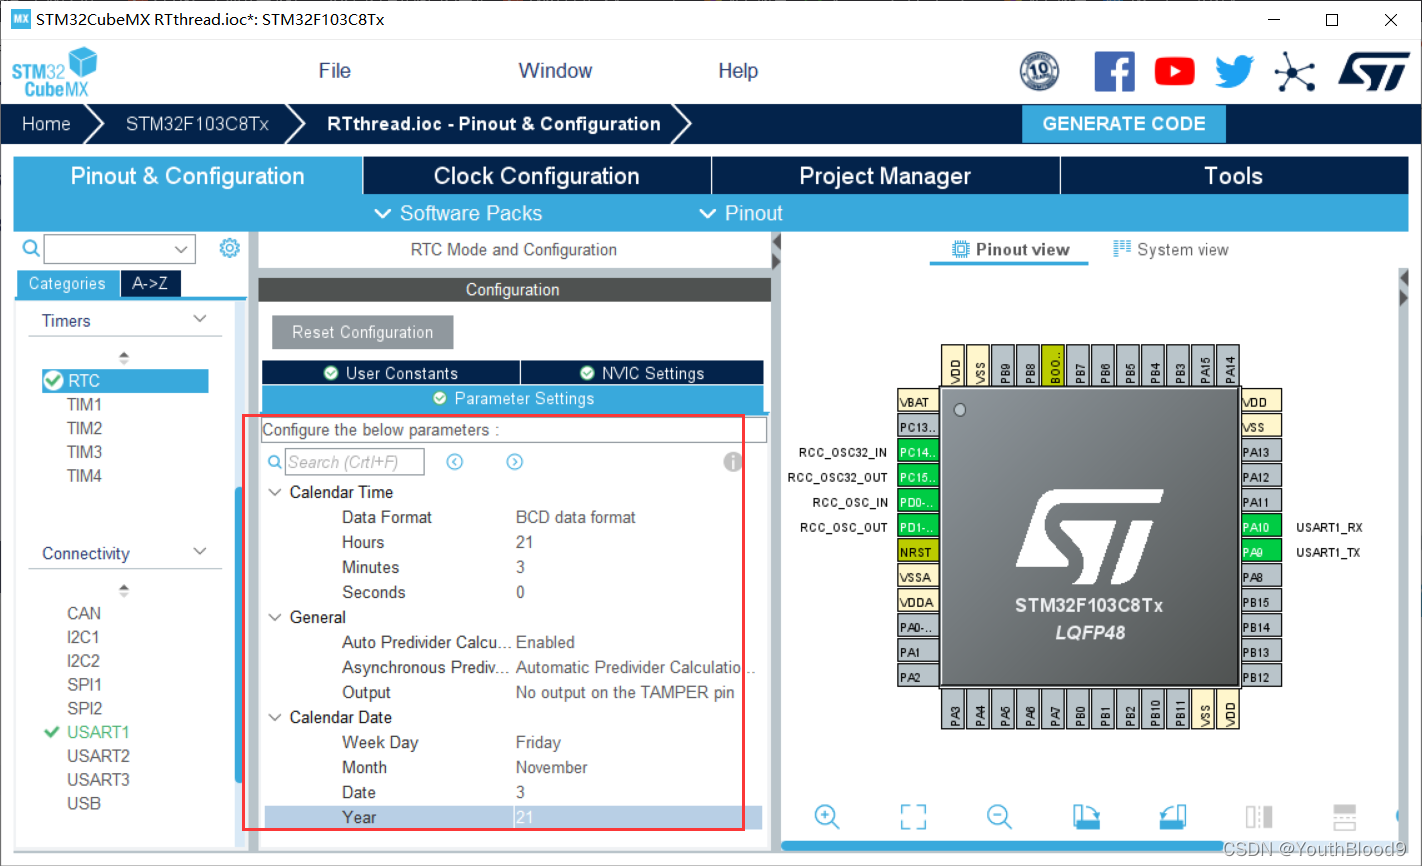The width and height of the screenshot is (1422, 866).
Task: Rotate chip counter-clockwise icon
Action: point(1172,817)
